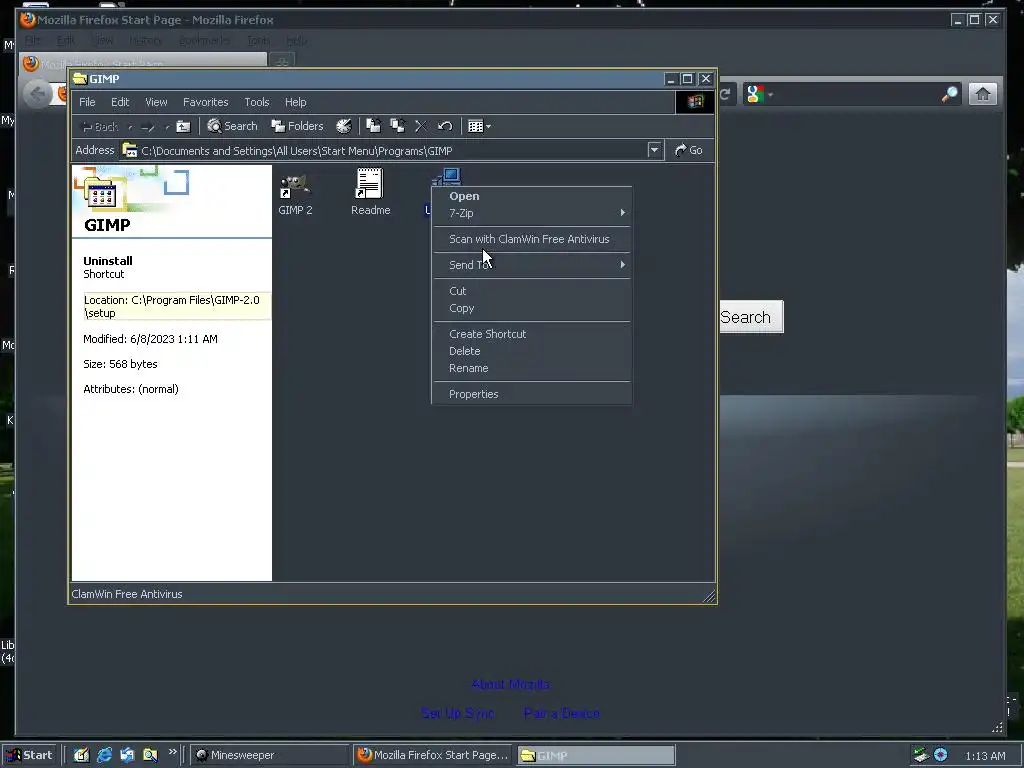Switch to Minesweeper taskbar button

[x=270, y=755]
